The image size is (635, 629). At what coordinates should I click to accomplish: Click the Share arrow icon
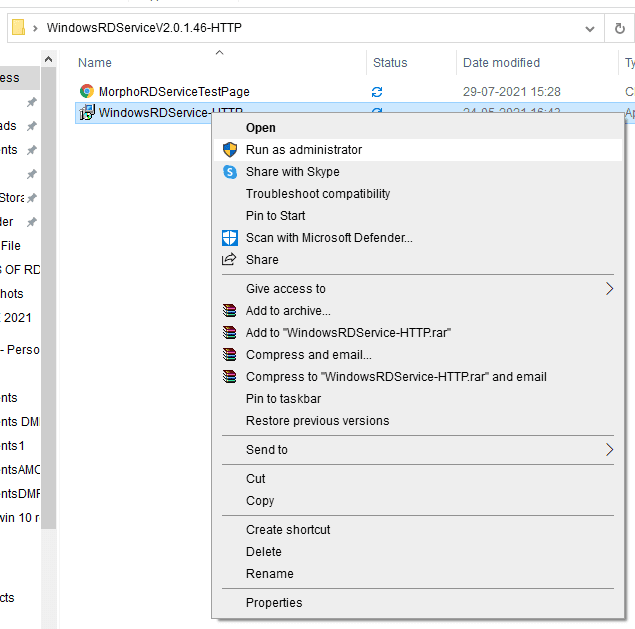(229, 259)
